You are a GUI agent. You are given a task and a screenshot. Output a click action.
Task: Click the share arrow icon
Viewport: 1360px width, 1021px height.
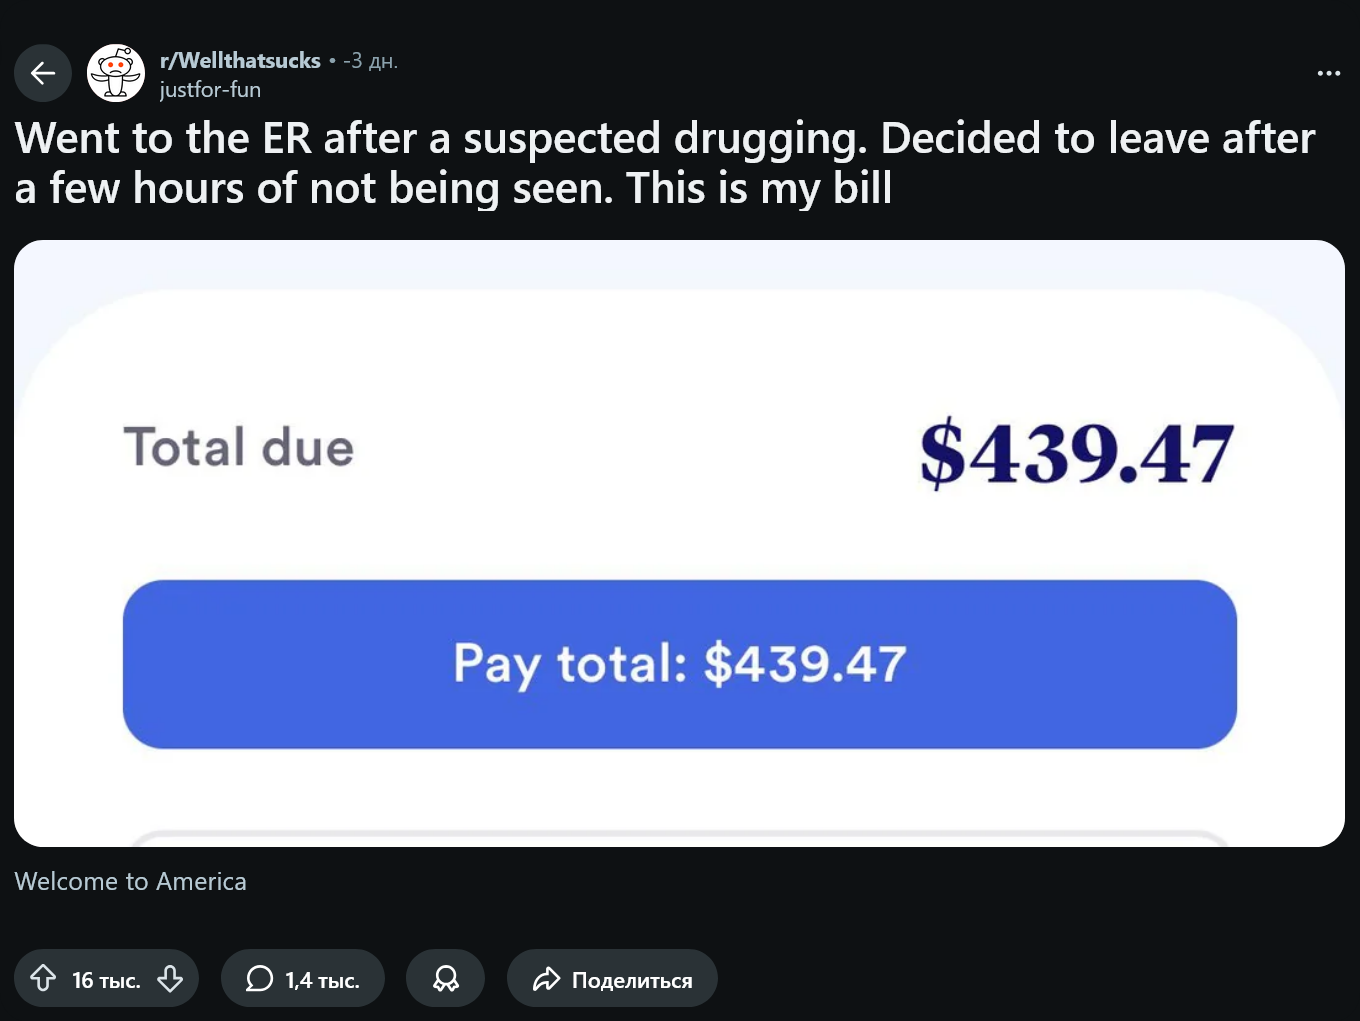(x=546, y=978)
